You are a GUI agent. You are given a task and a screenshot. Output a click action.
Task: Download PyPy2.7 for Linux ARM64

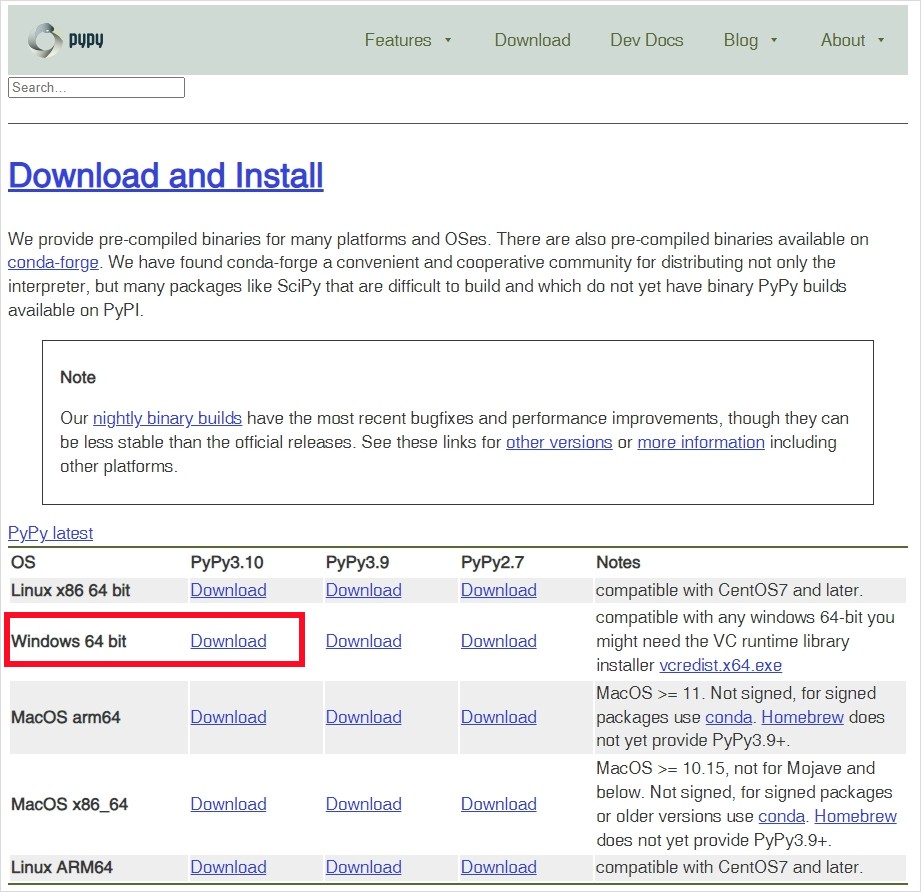point(499,867)
